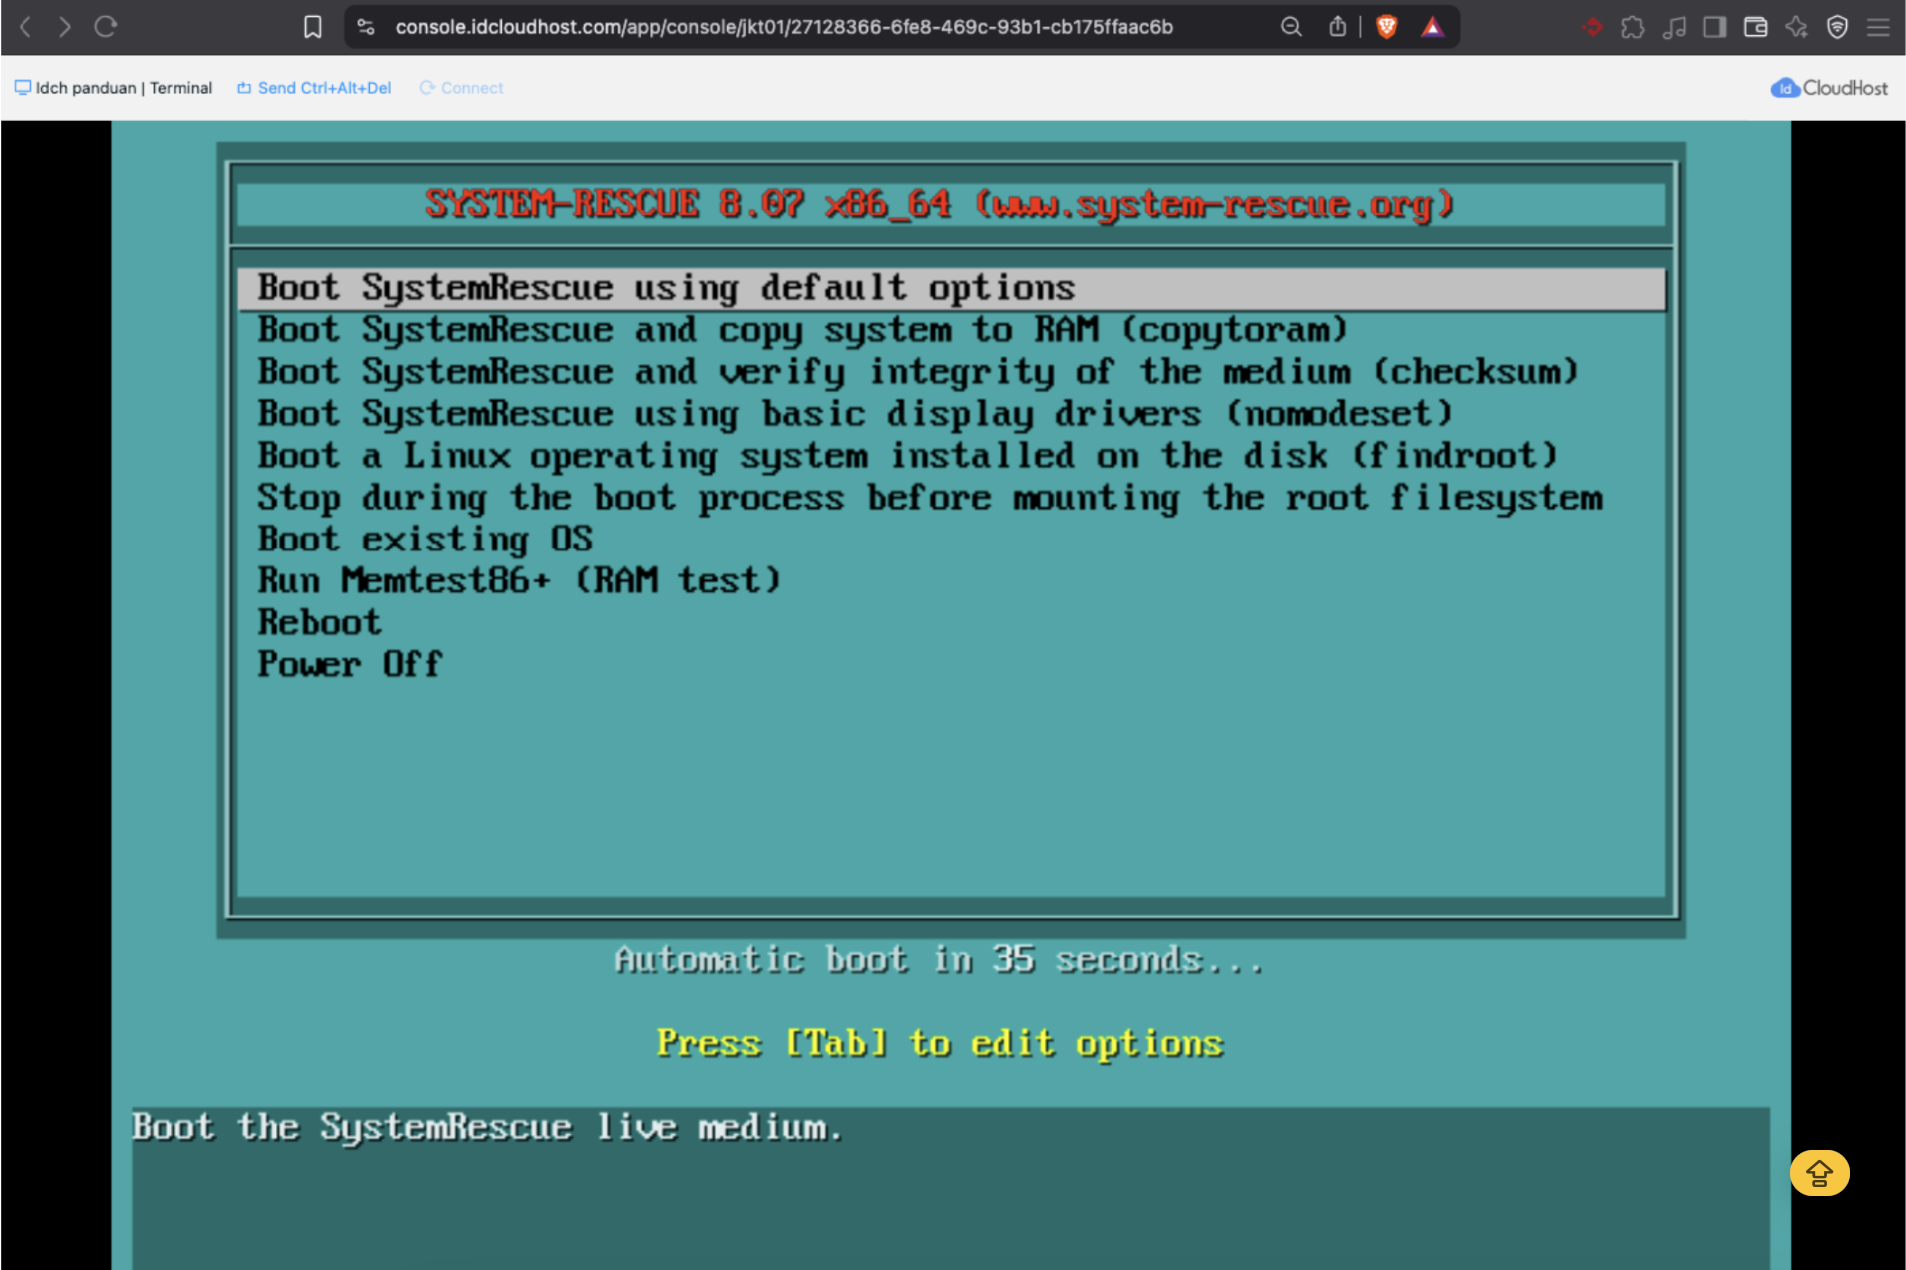Open site settings icon in the address bar
The image size is (1906, 1270).
click(366, 27)
